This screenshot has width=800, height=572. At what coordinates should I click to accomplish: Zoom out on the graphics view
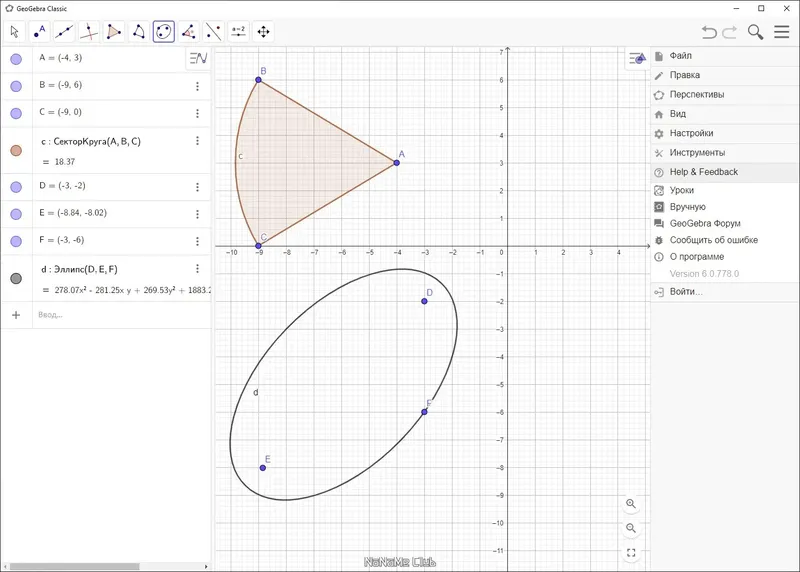(x=631, y=528)
